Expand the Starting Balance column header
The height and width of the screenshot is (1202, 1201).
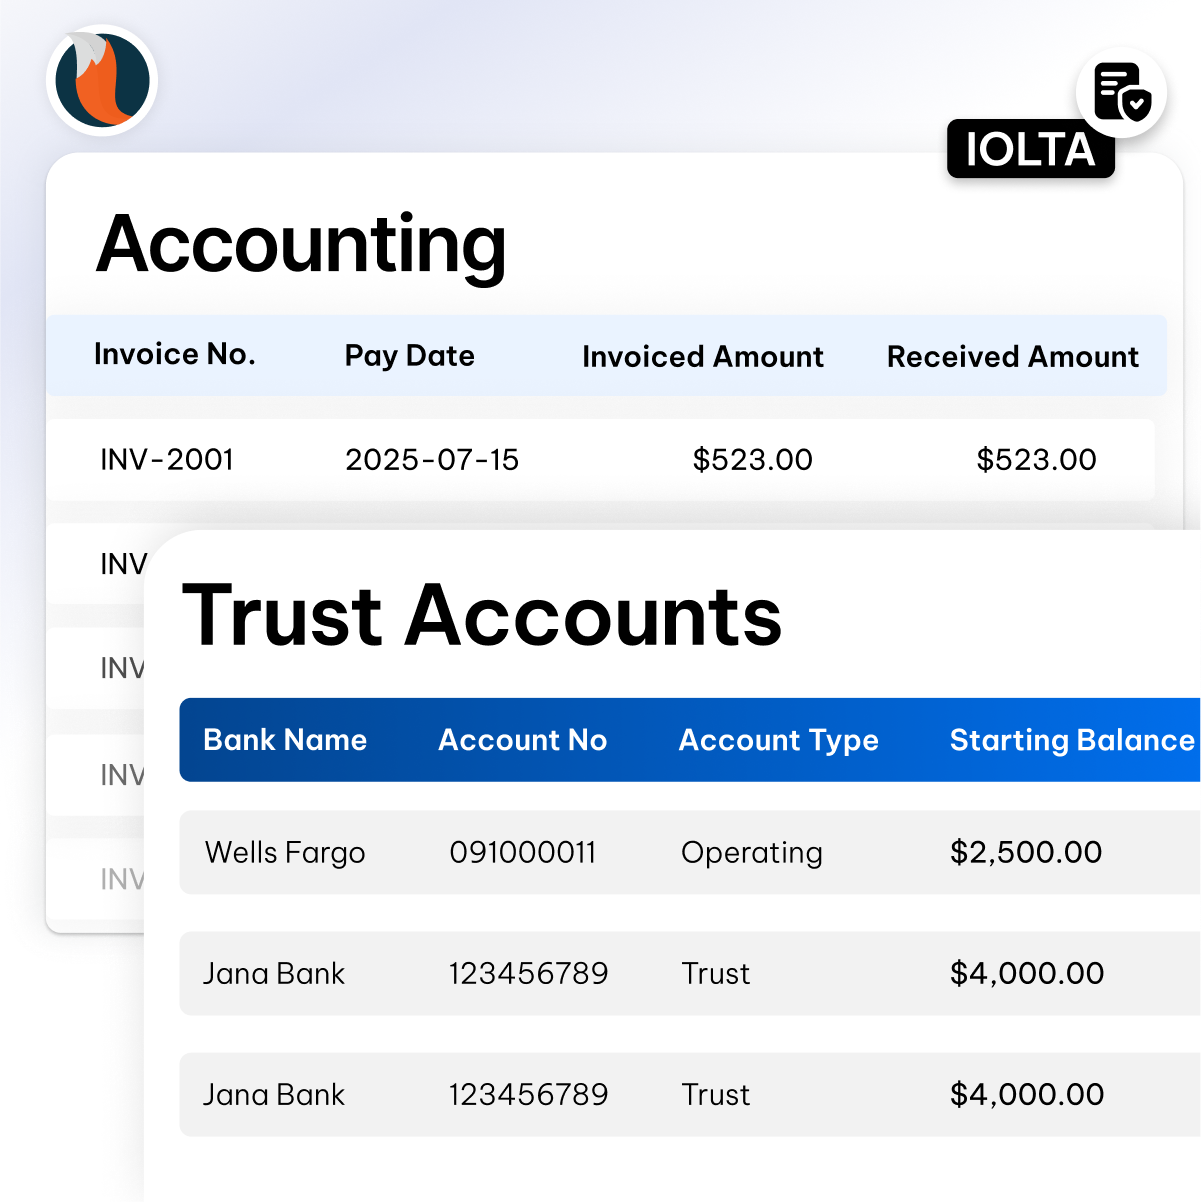click(1069, 740)
